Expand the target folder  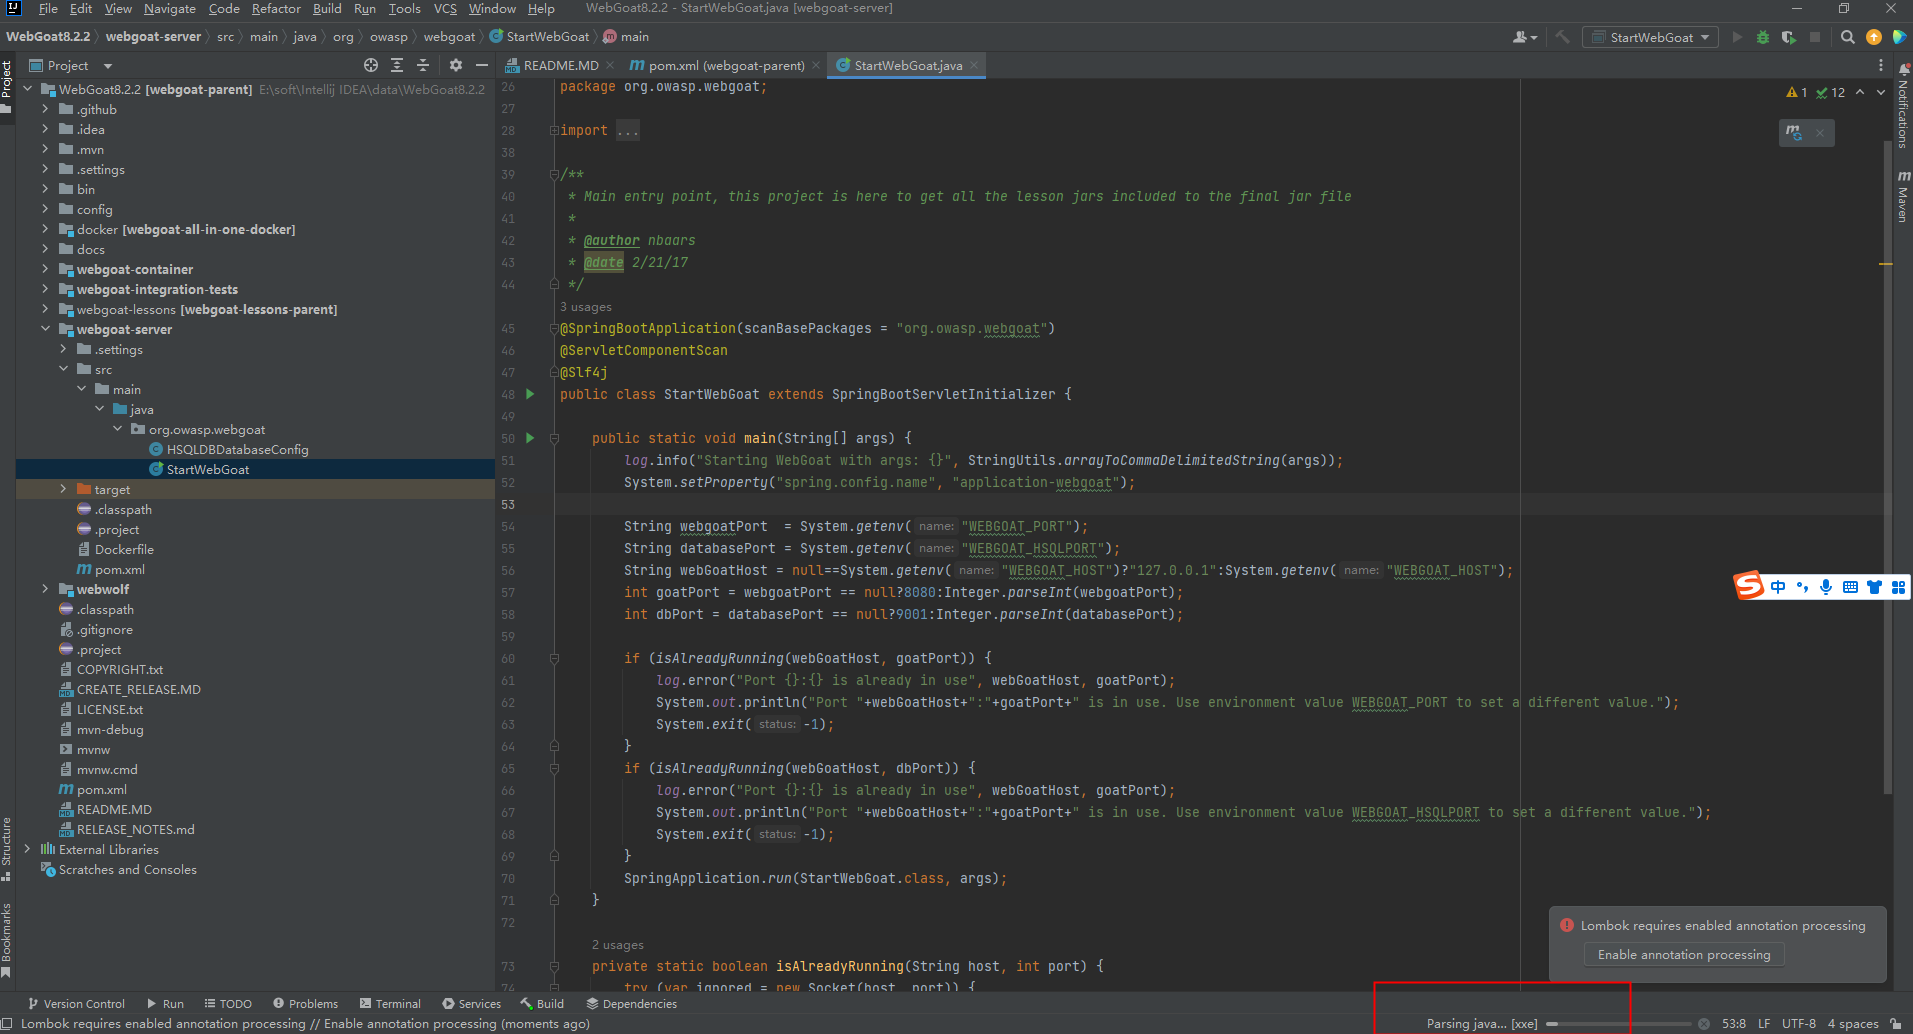coord(63,489)
